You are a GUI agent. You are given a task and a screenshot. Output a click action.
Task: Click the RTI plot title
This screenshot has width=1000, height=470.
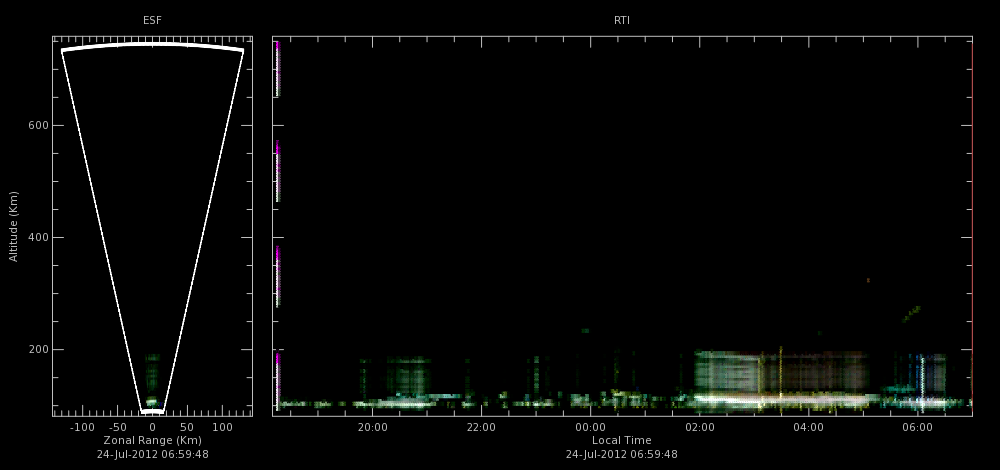622,20
